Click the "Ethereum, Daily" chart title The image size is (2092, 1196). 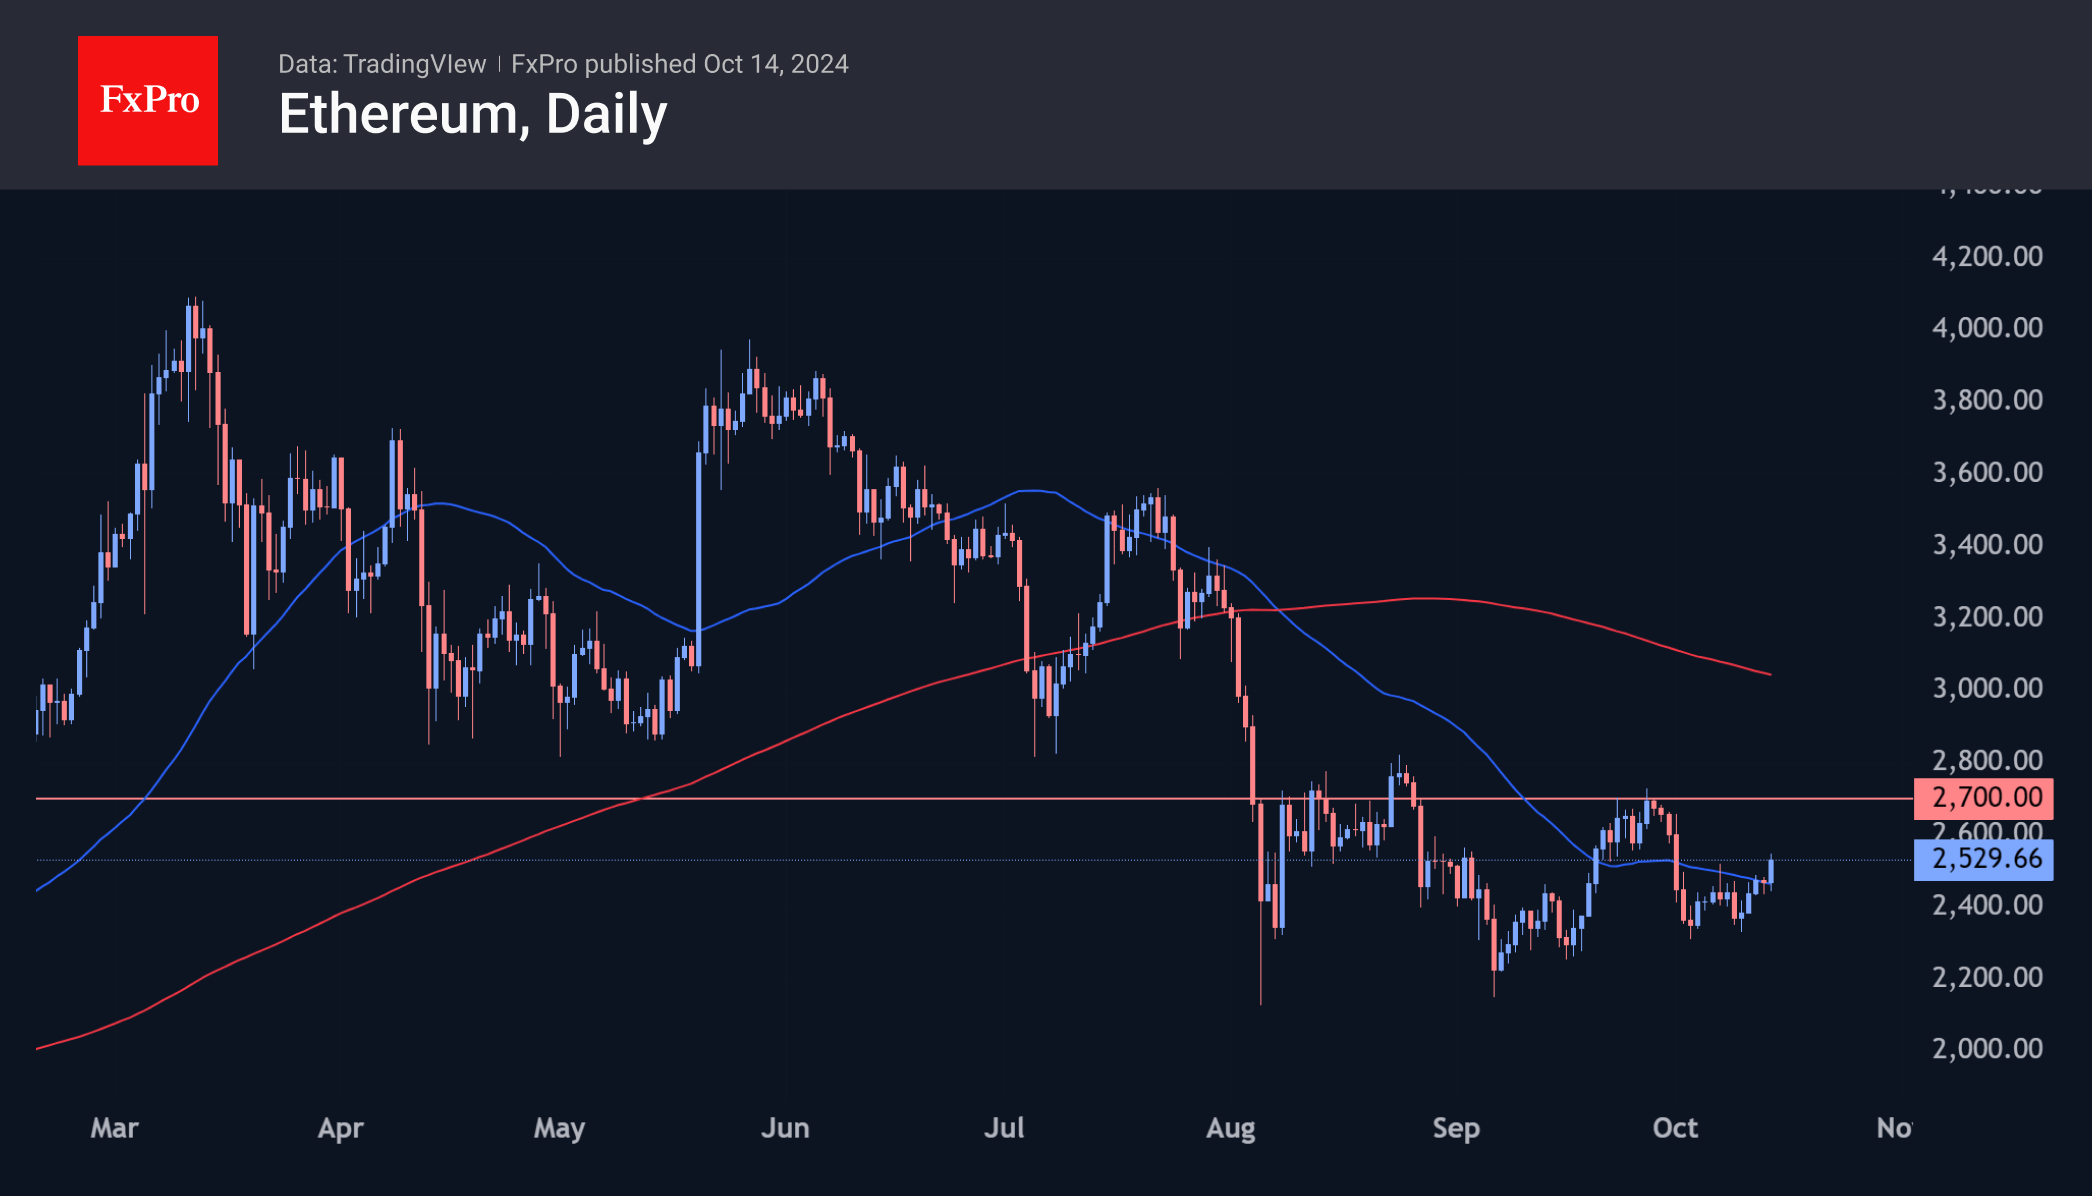point(472,115)
